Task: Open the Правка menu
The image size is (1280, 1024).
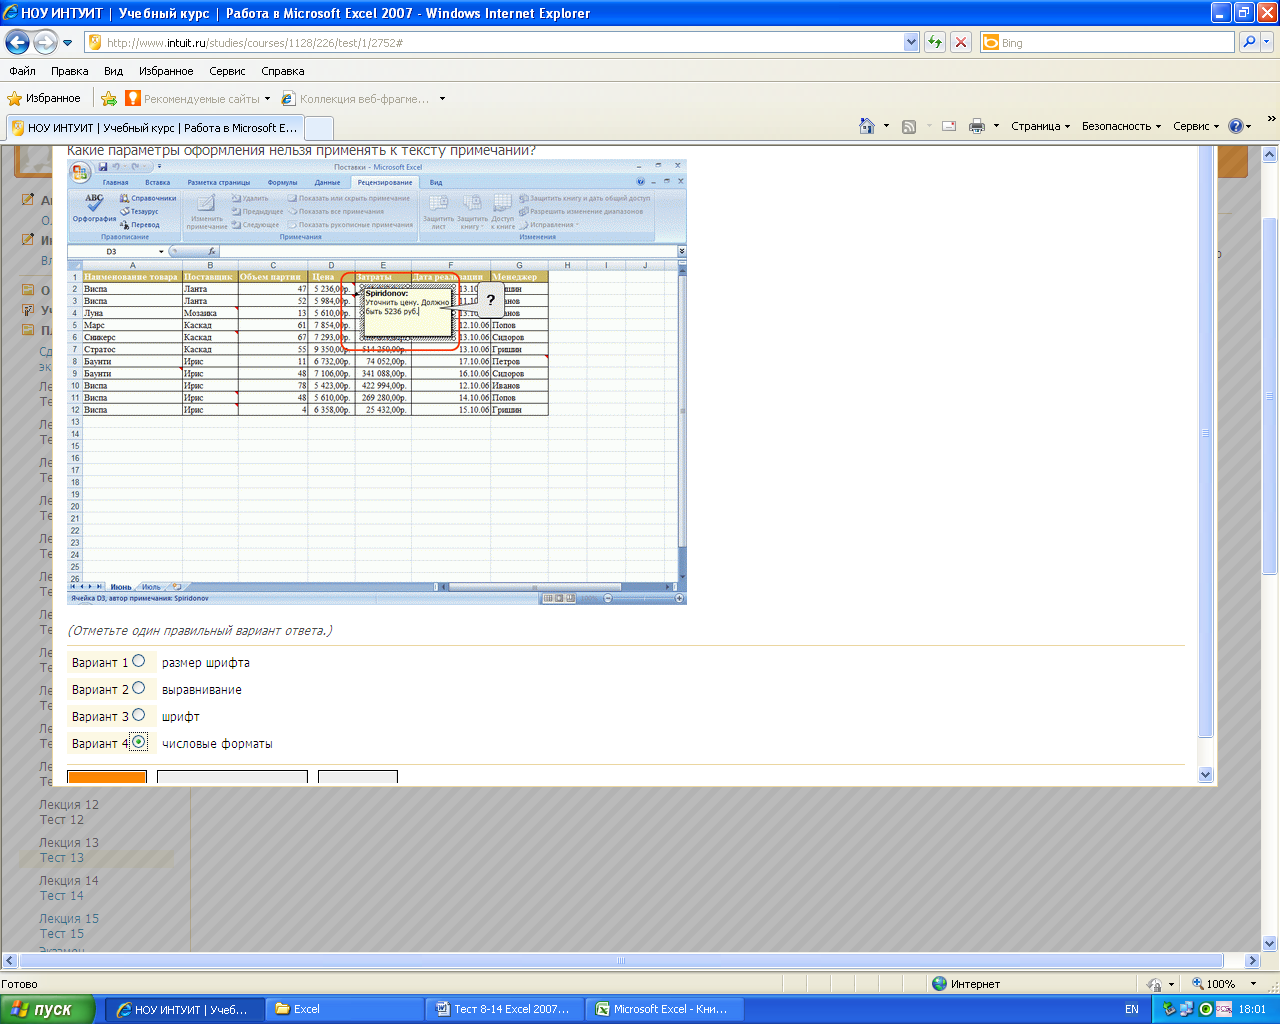Action: click(x=70, y=71)
